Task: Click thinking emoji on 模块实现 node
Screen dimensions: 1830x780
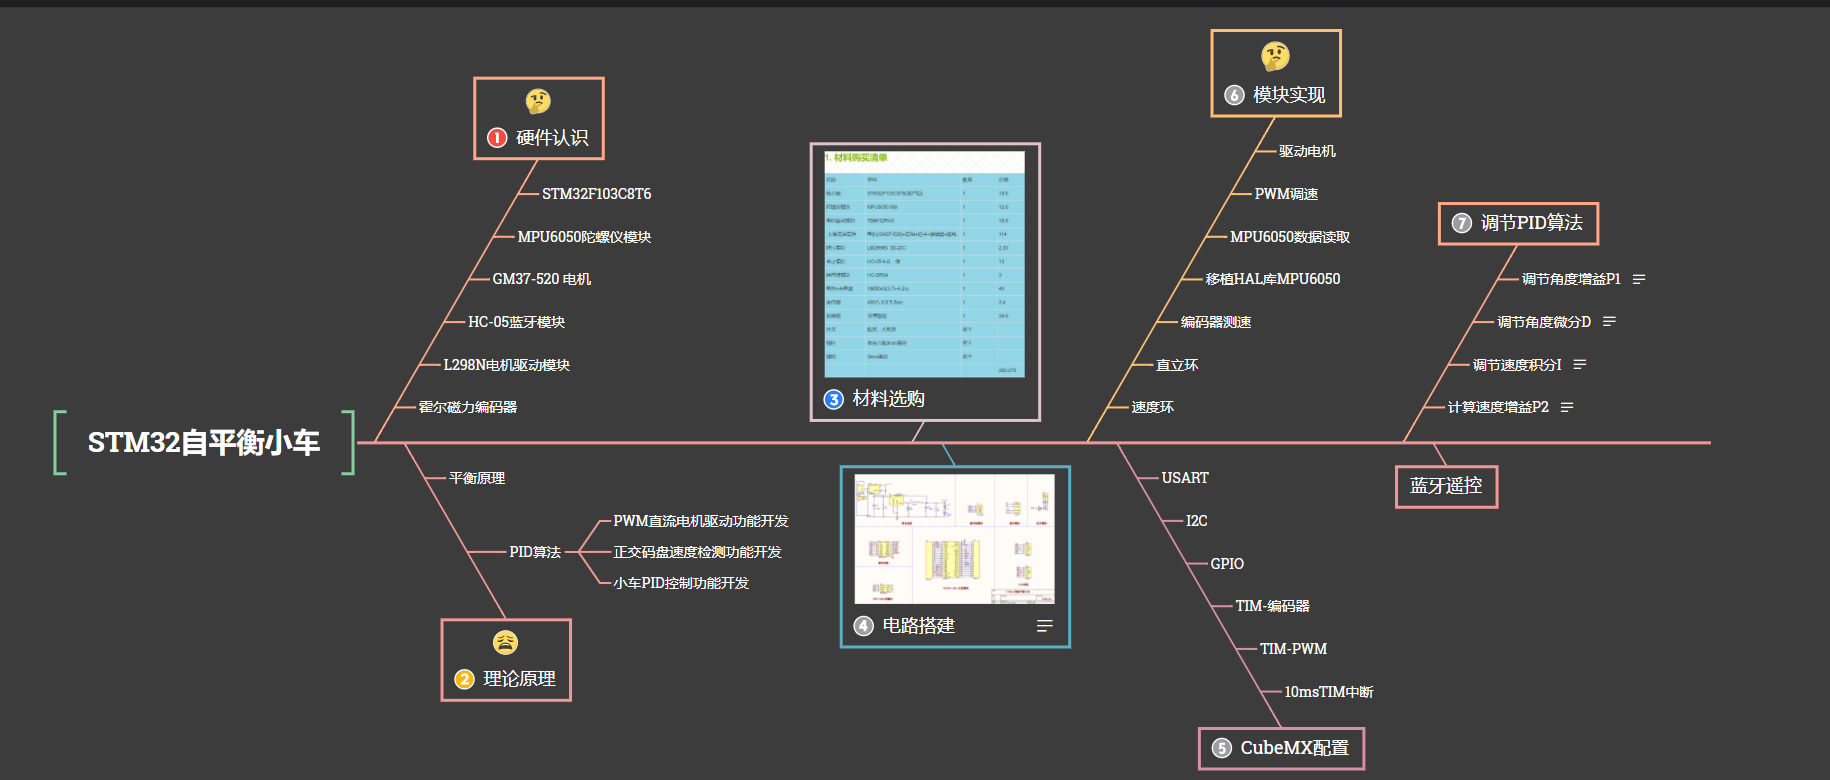Action: pyautogui.click(x=1275, y=56)
